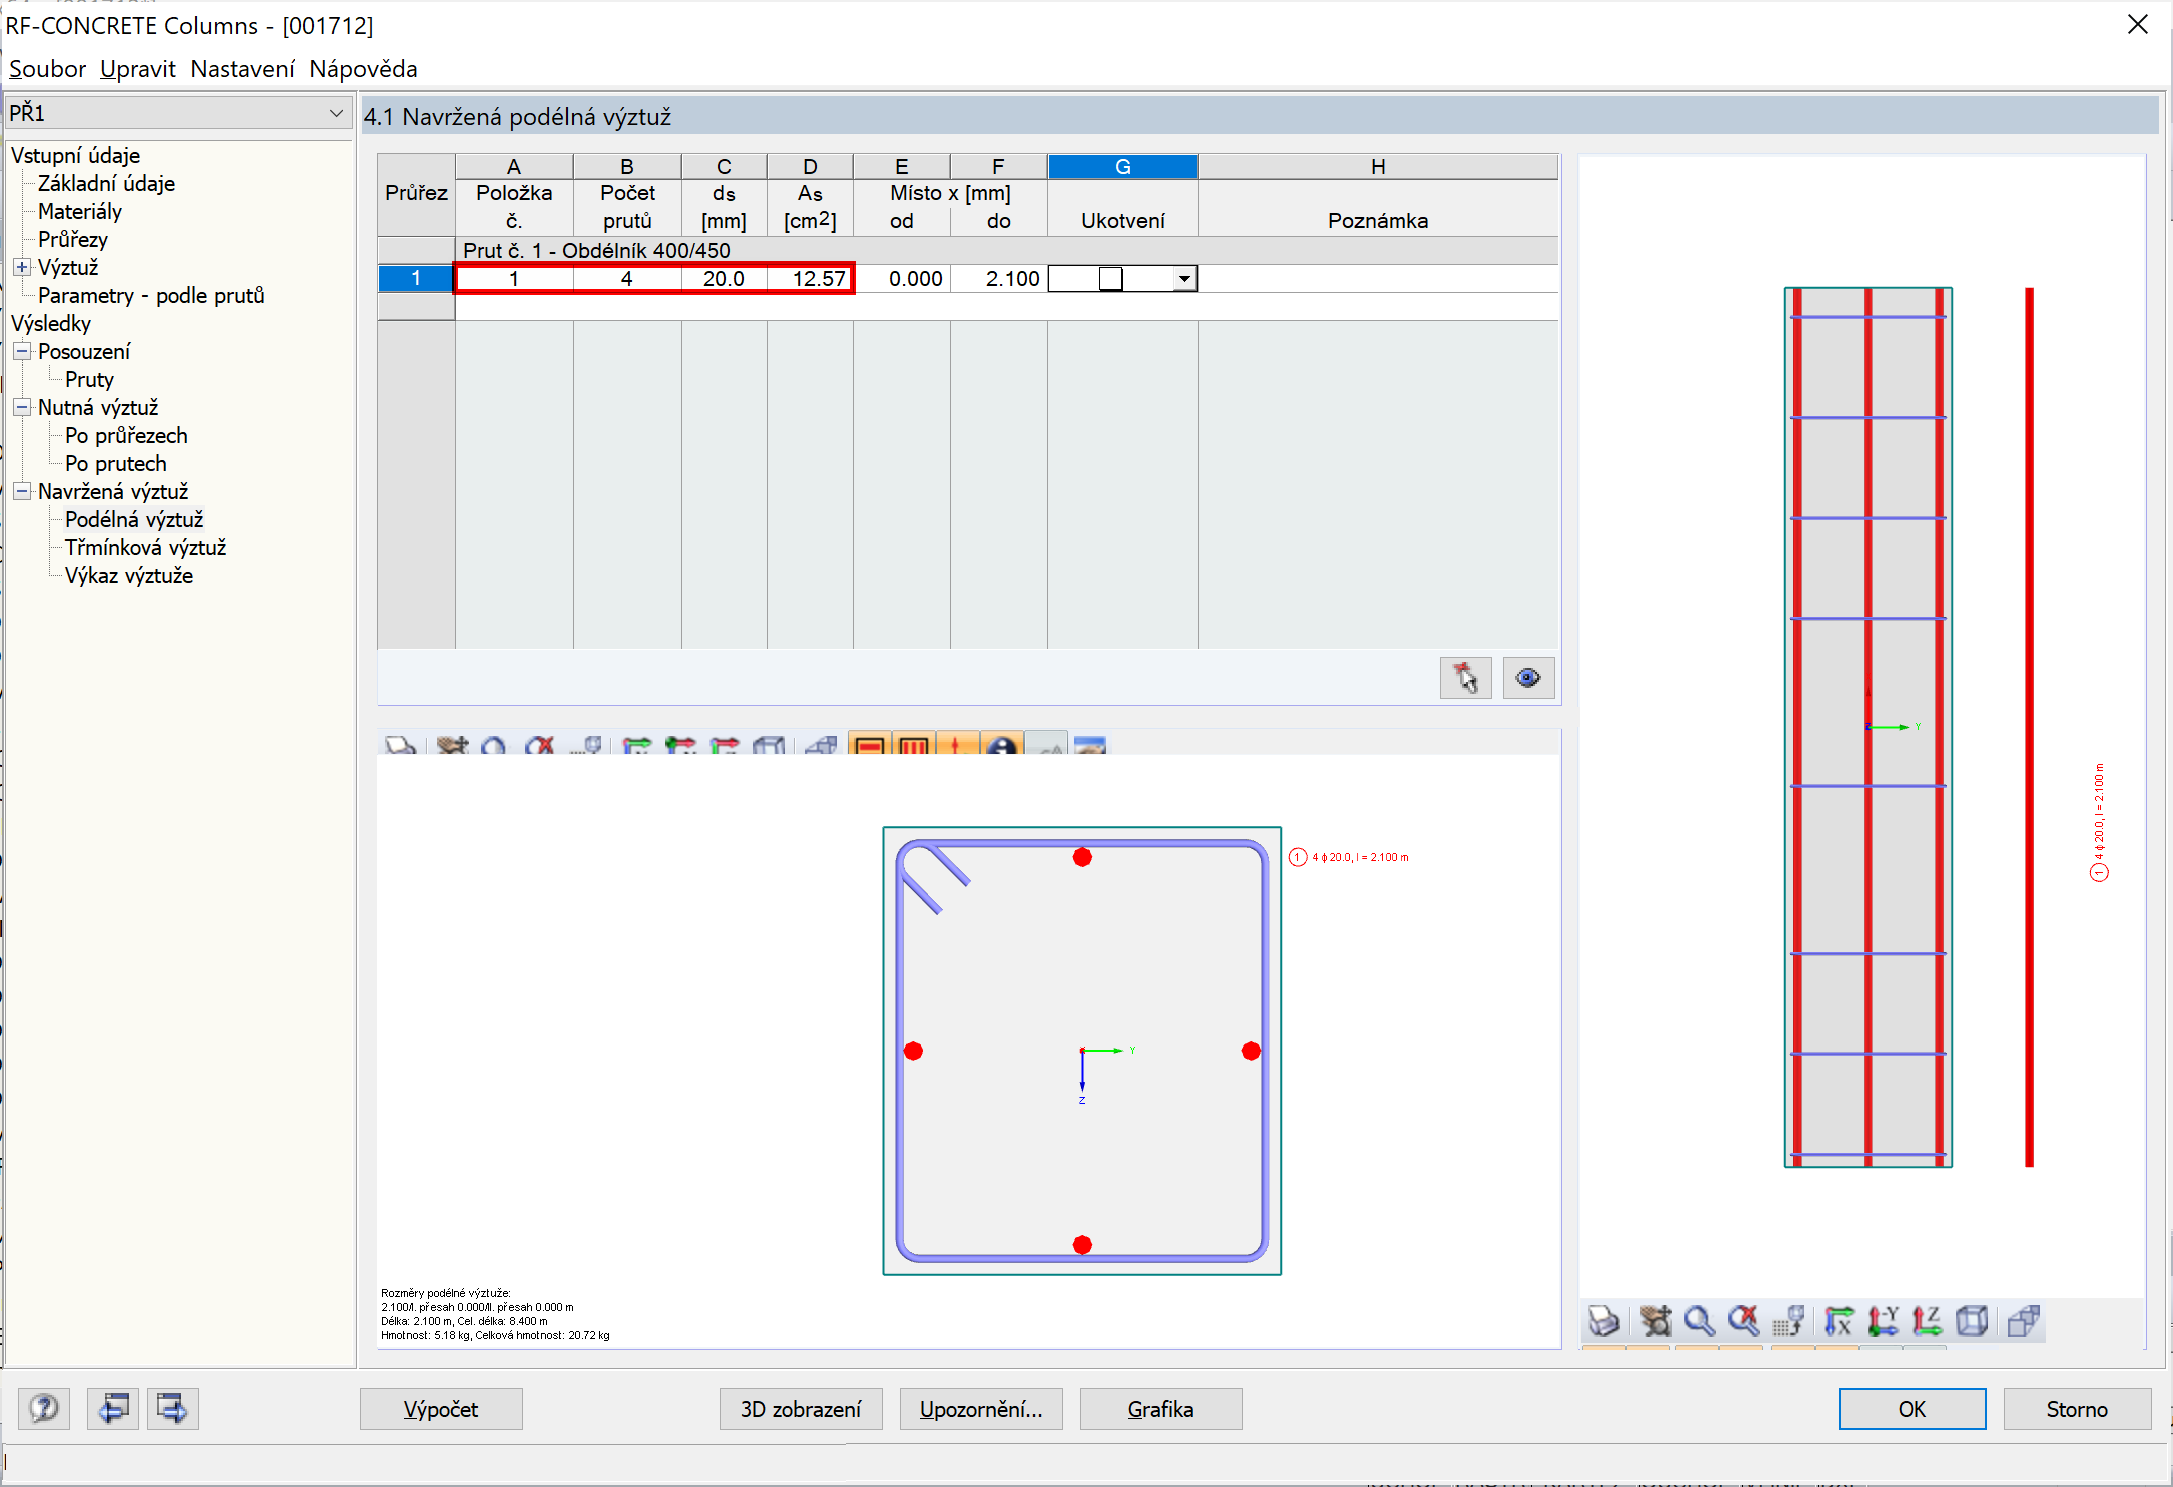Click the view in X direction icon
The image size is (2173, 1487).
point(1838,1321)
